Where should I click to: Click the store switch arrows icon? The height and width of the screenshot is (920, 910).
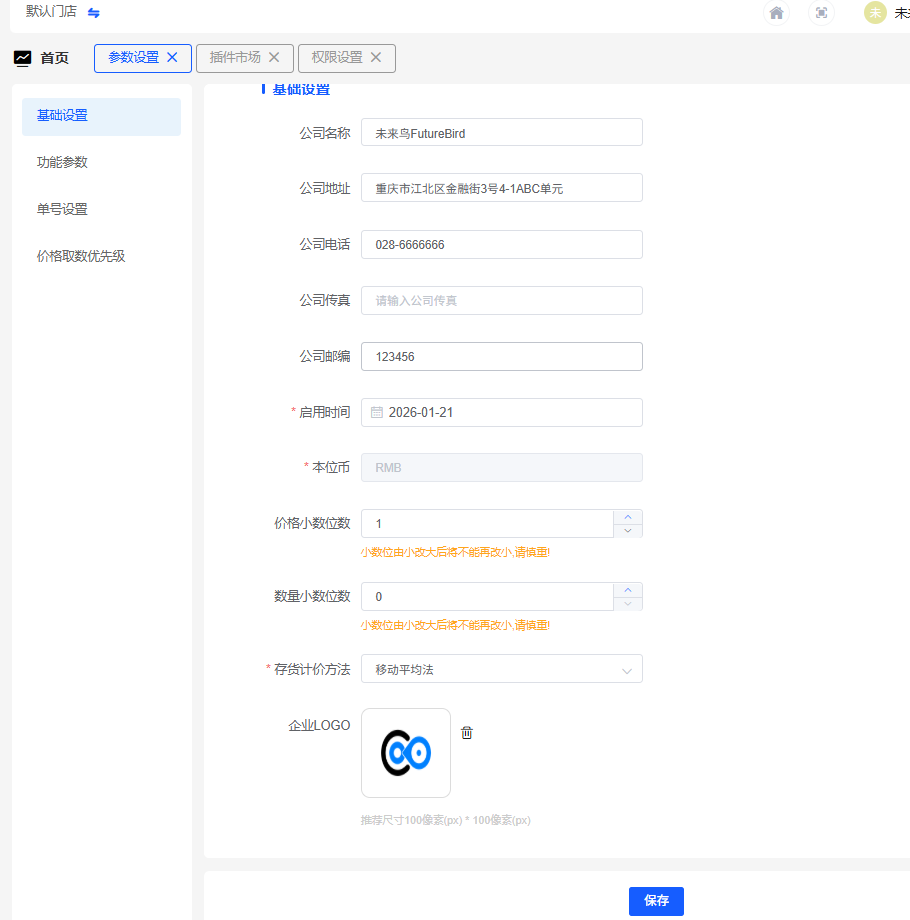pos(94,13)
